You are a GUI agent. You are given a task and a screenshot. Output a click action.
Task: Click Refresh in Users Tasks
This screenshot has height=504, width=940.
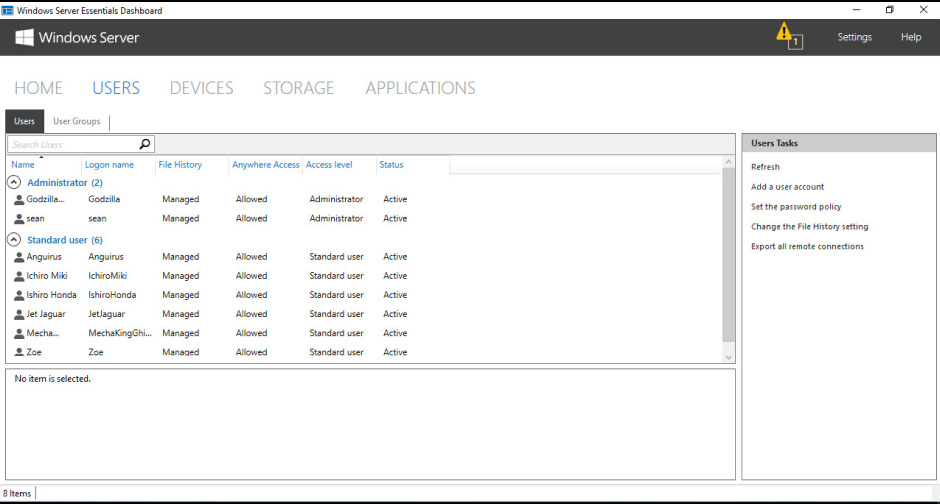click(x=765, y=167)
